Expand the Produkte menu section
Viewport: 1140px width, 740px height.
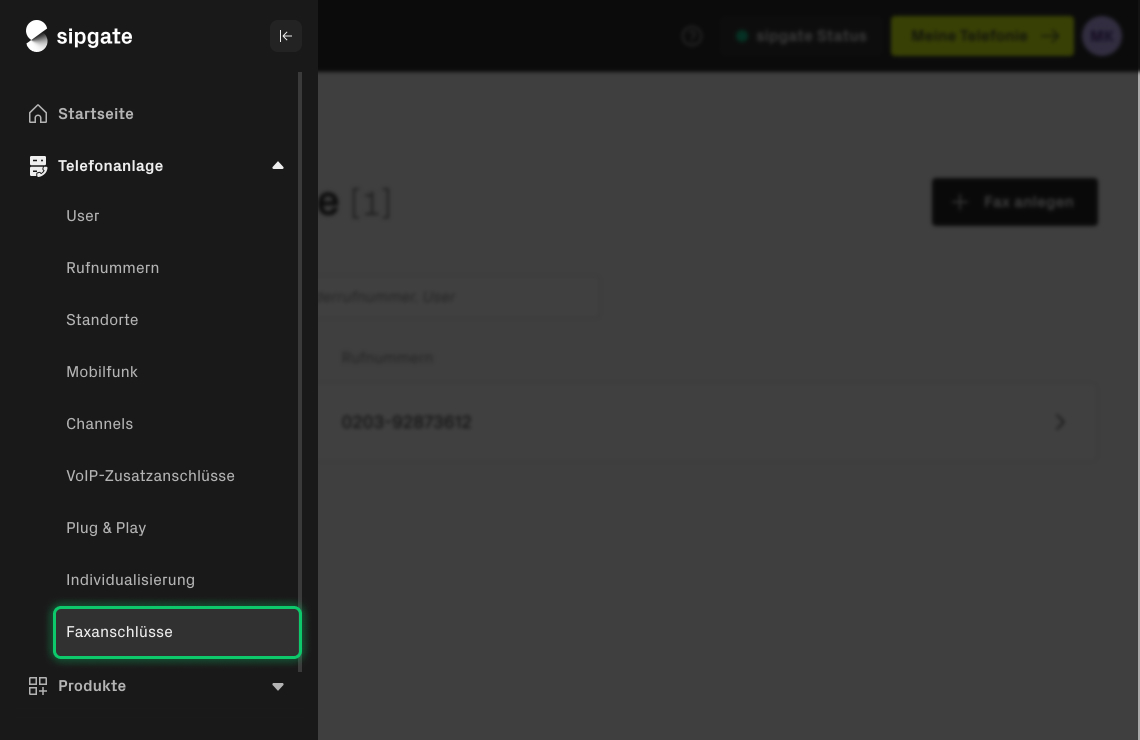[x=278, y=686]
